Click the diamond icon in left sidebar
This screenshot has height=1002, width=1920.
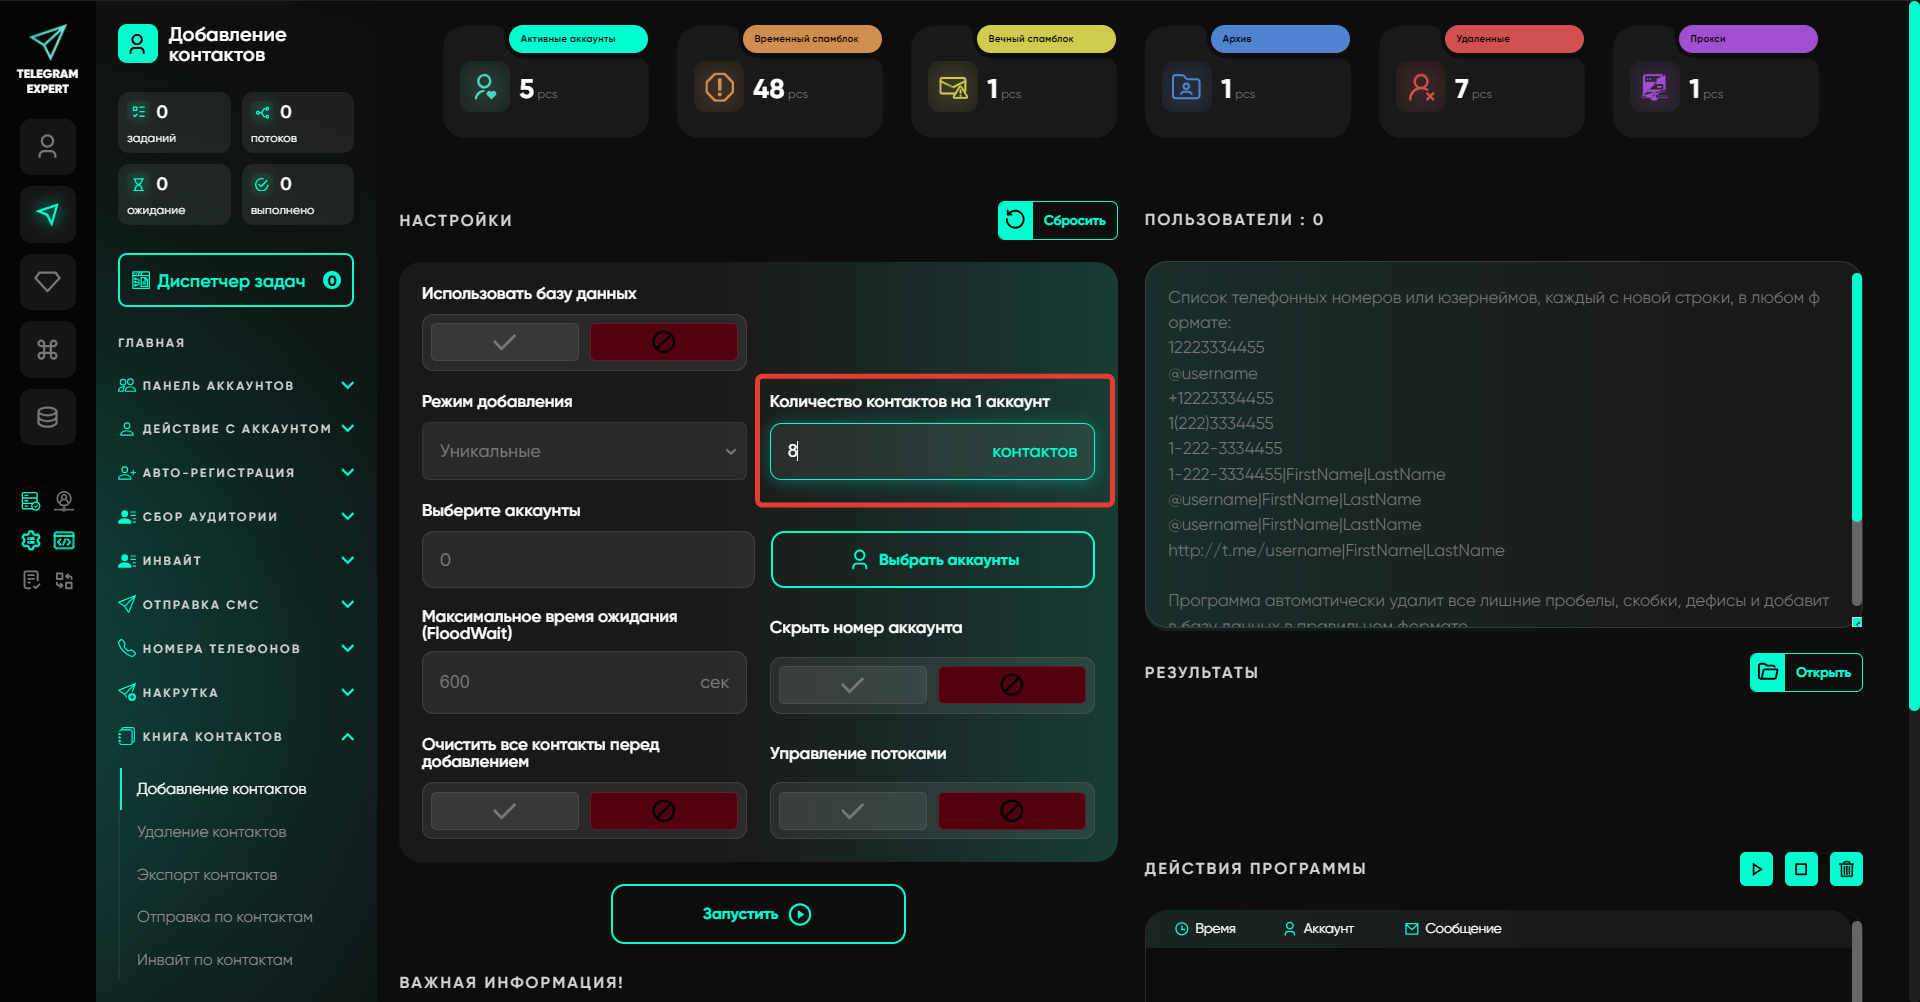(47, 282)
